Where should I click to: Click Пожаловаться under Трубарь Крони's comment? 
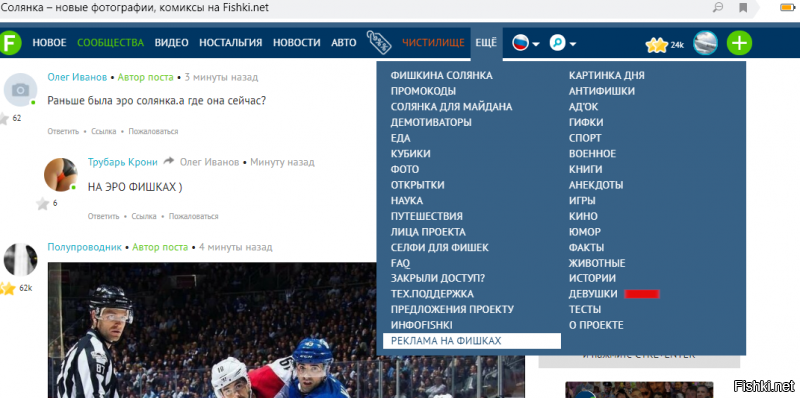coord(194,216)
